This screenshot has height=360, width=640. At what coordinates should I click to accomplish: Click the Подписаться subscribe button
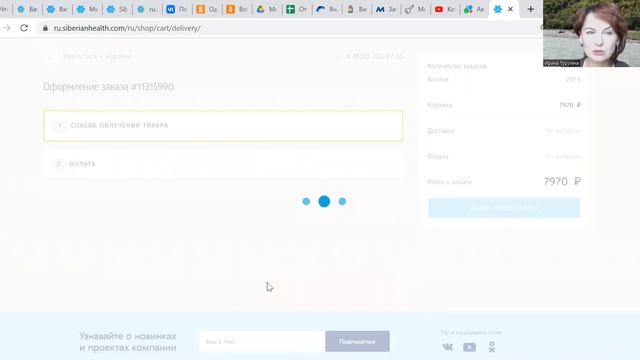[x=357, y=341]
